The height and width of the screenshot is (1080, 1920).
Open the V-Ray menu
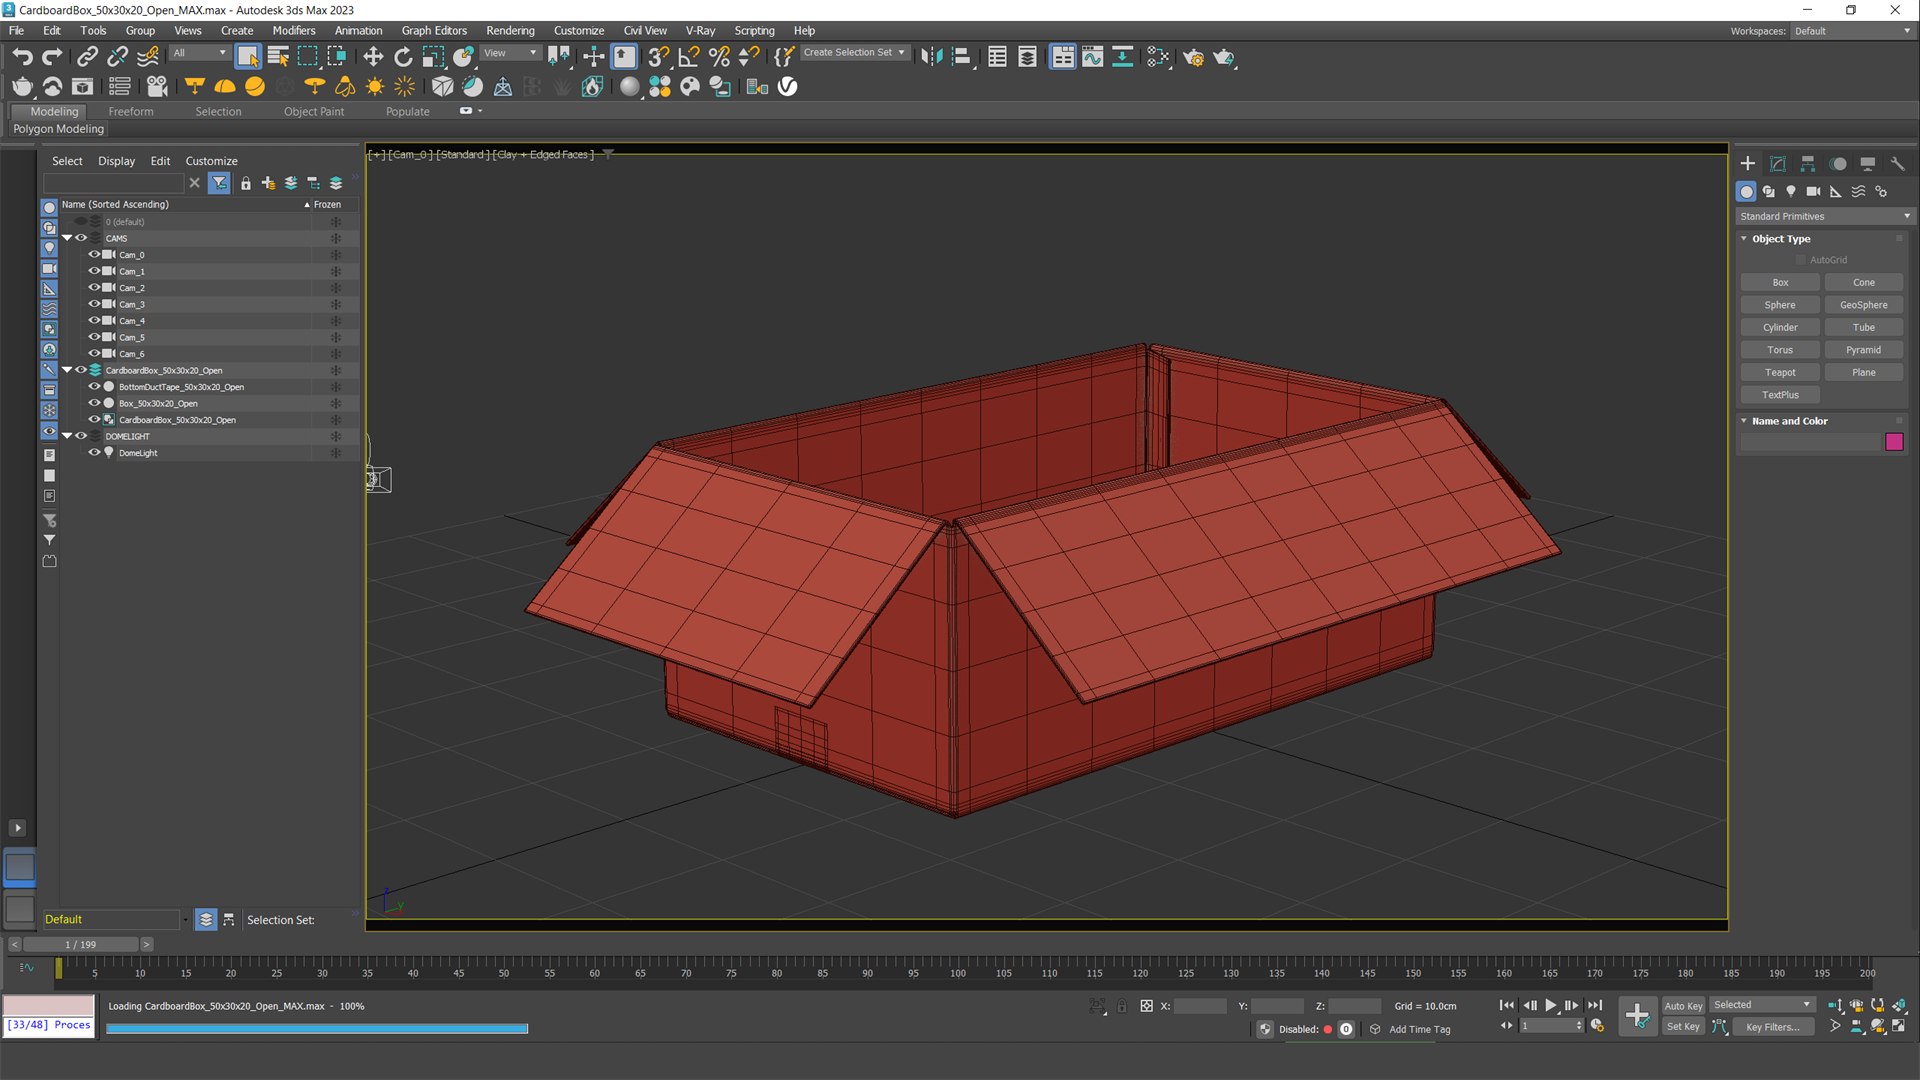point(700,31)
